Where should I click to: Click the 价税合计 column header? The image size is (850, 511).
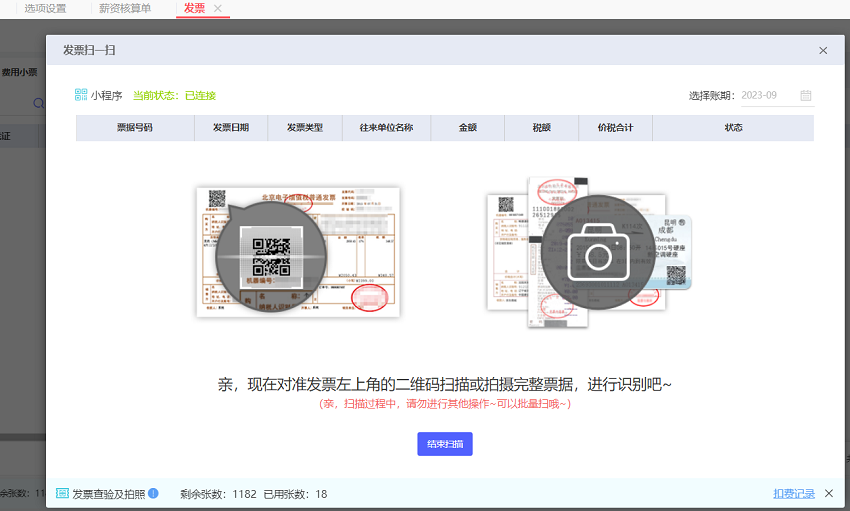(615, 128)
